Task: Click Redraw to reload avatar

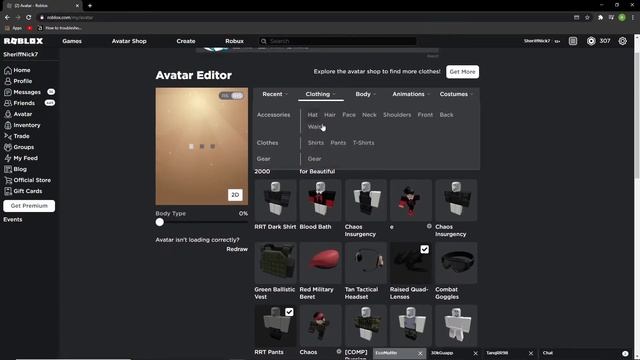Action: pos(237,249)
